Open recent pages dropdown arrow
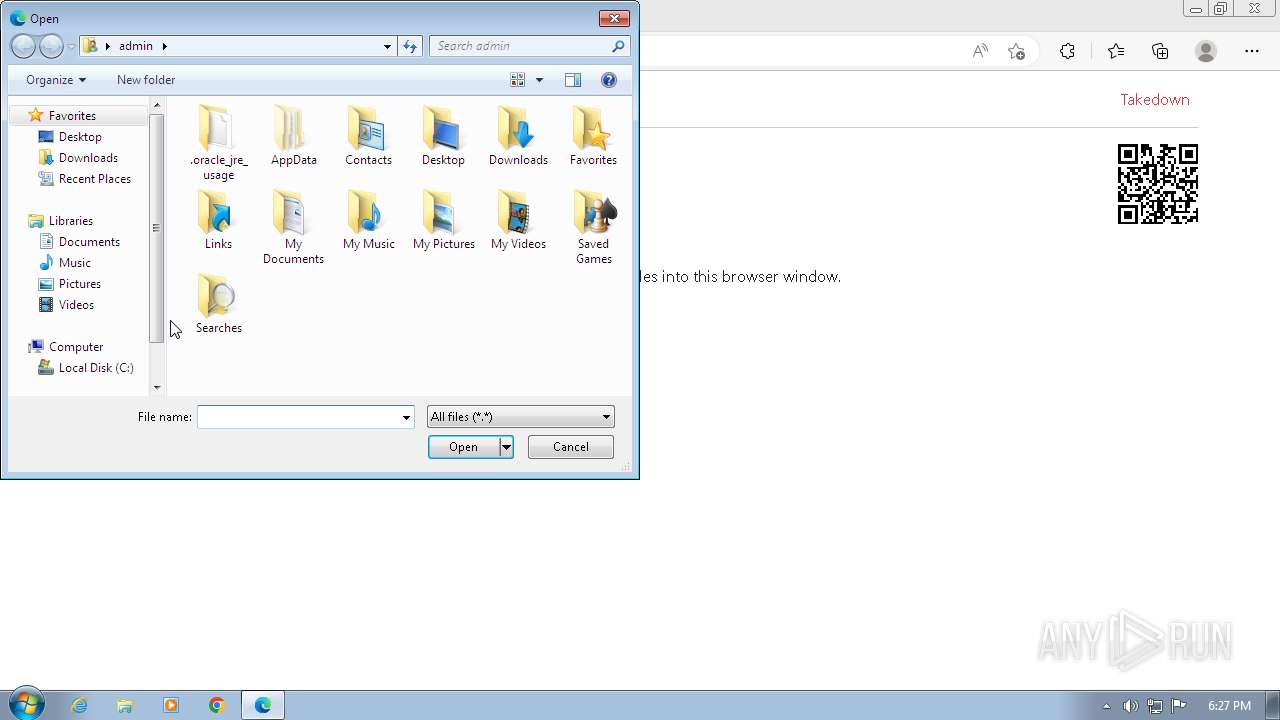1280x720 pixels. coord(71,47)
